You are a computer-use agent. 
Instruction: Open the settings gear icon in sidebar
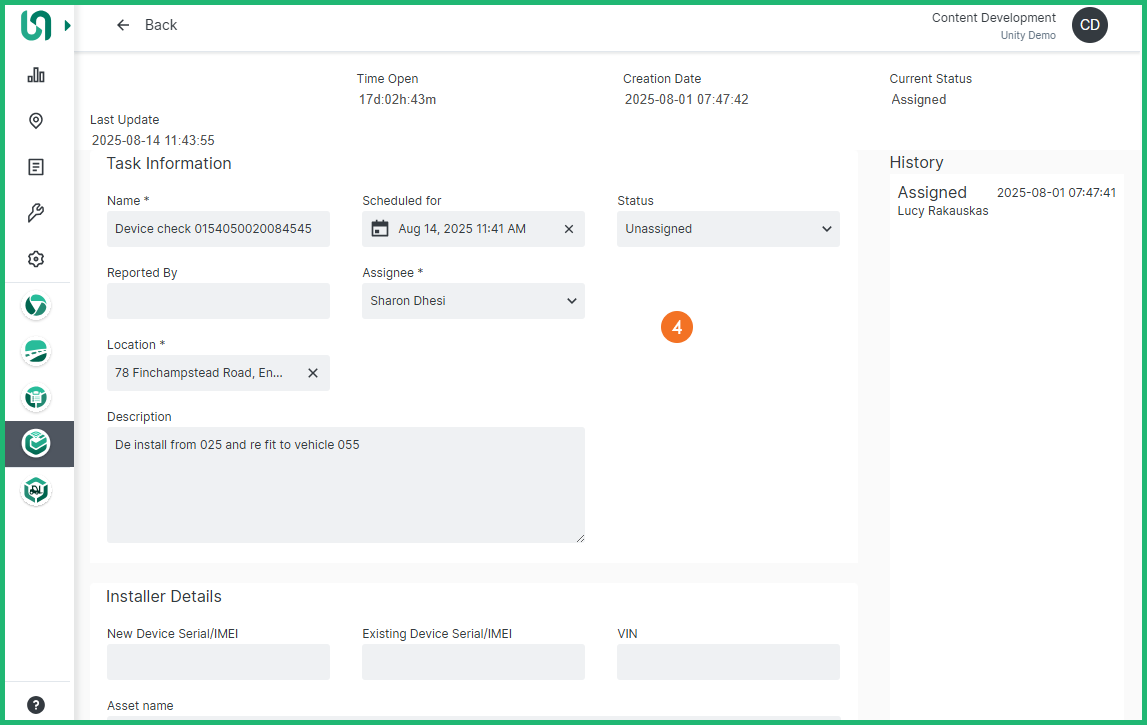tap(36, 259)
